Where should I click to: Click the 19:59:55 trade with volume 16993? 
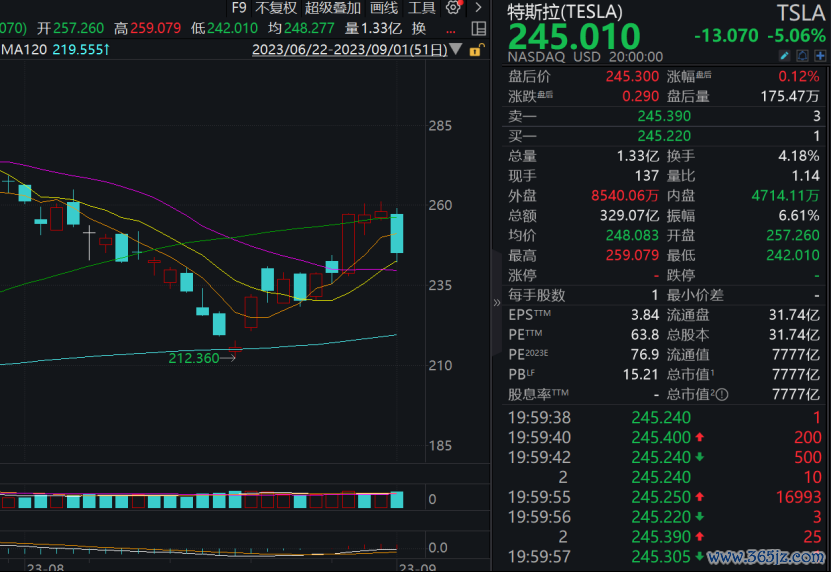665,497
